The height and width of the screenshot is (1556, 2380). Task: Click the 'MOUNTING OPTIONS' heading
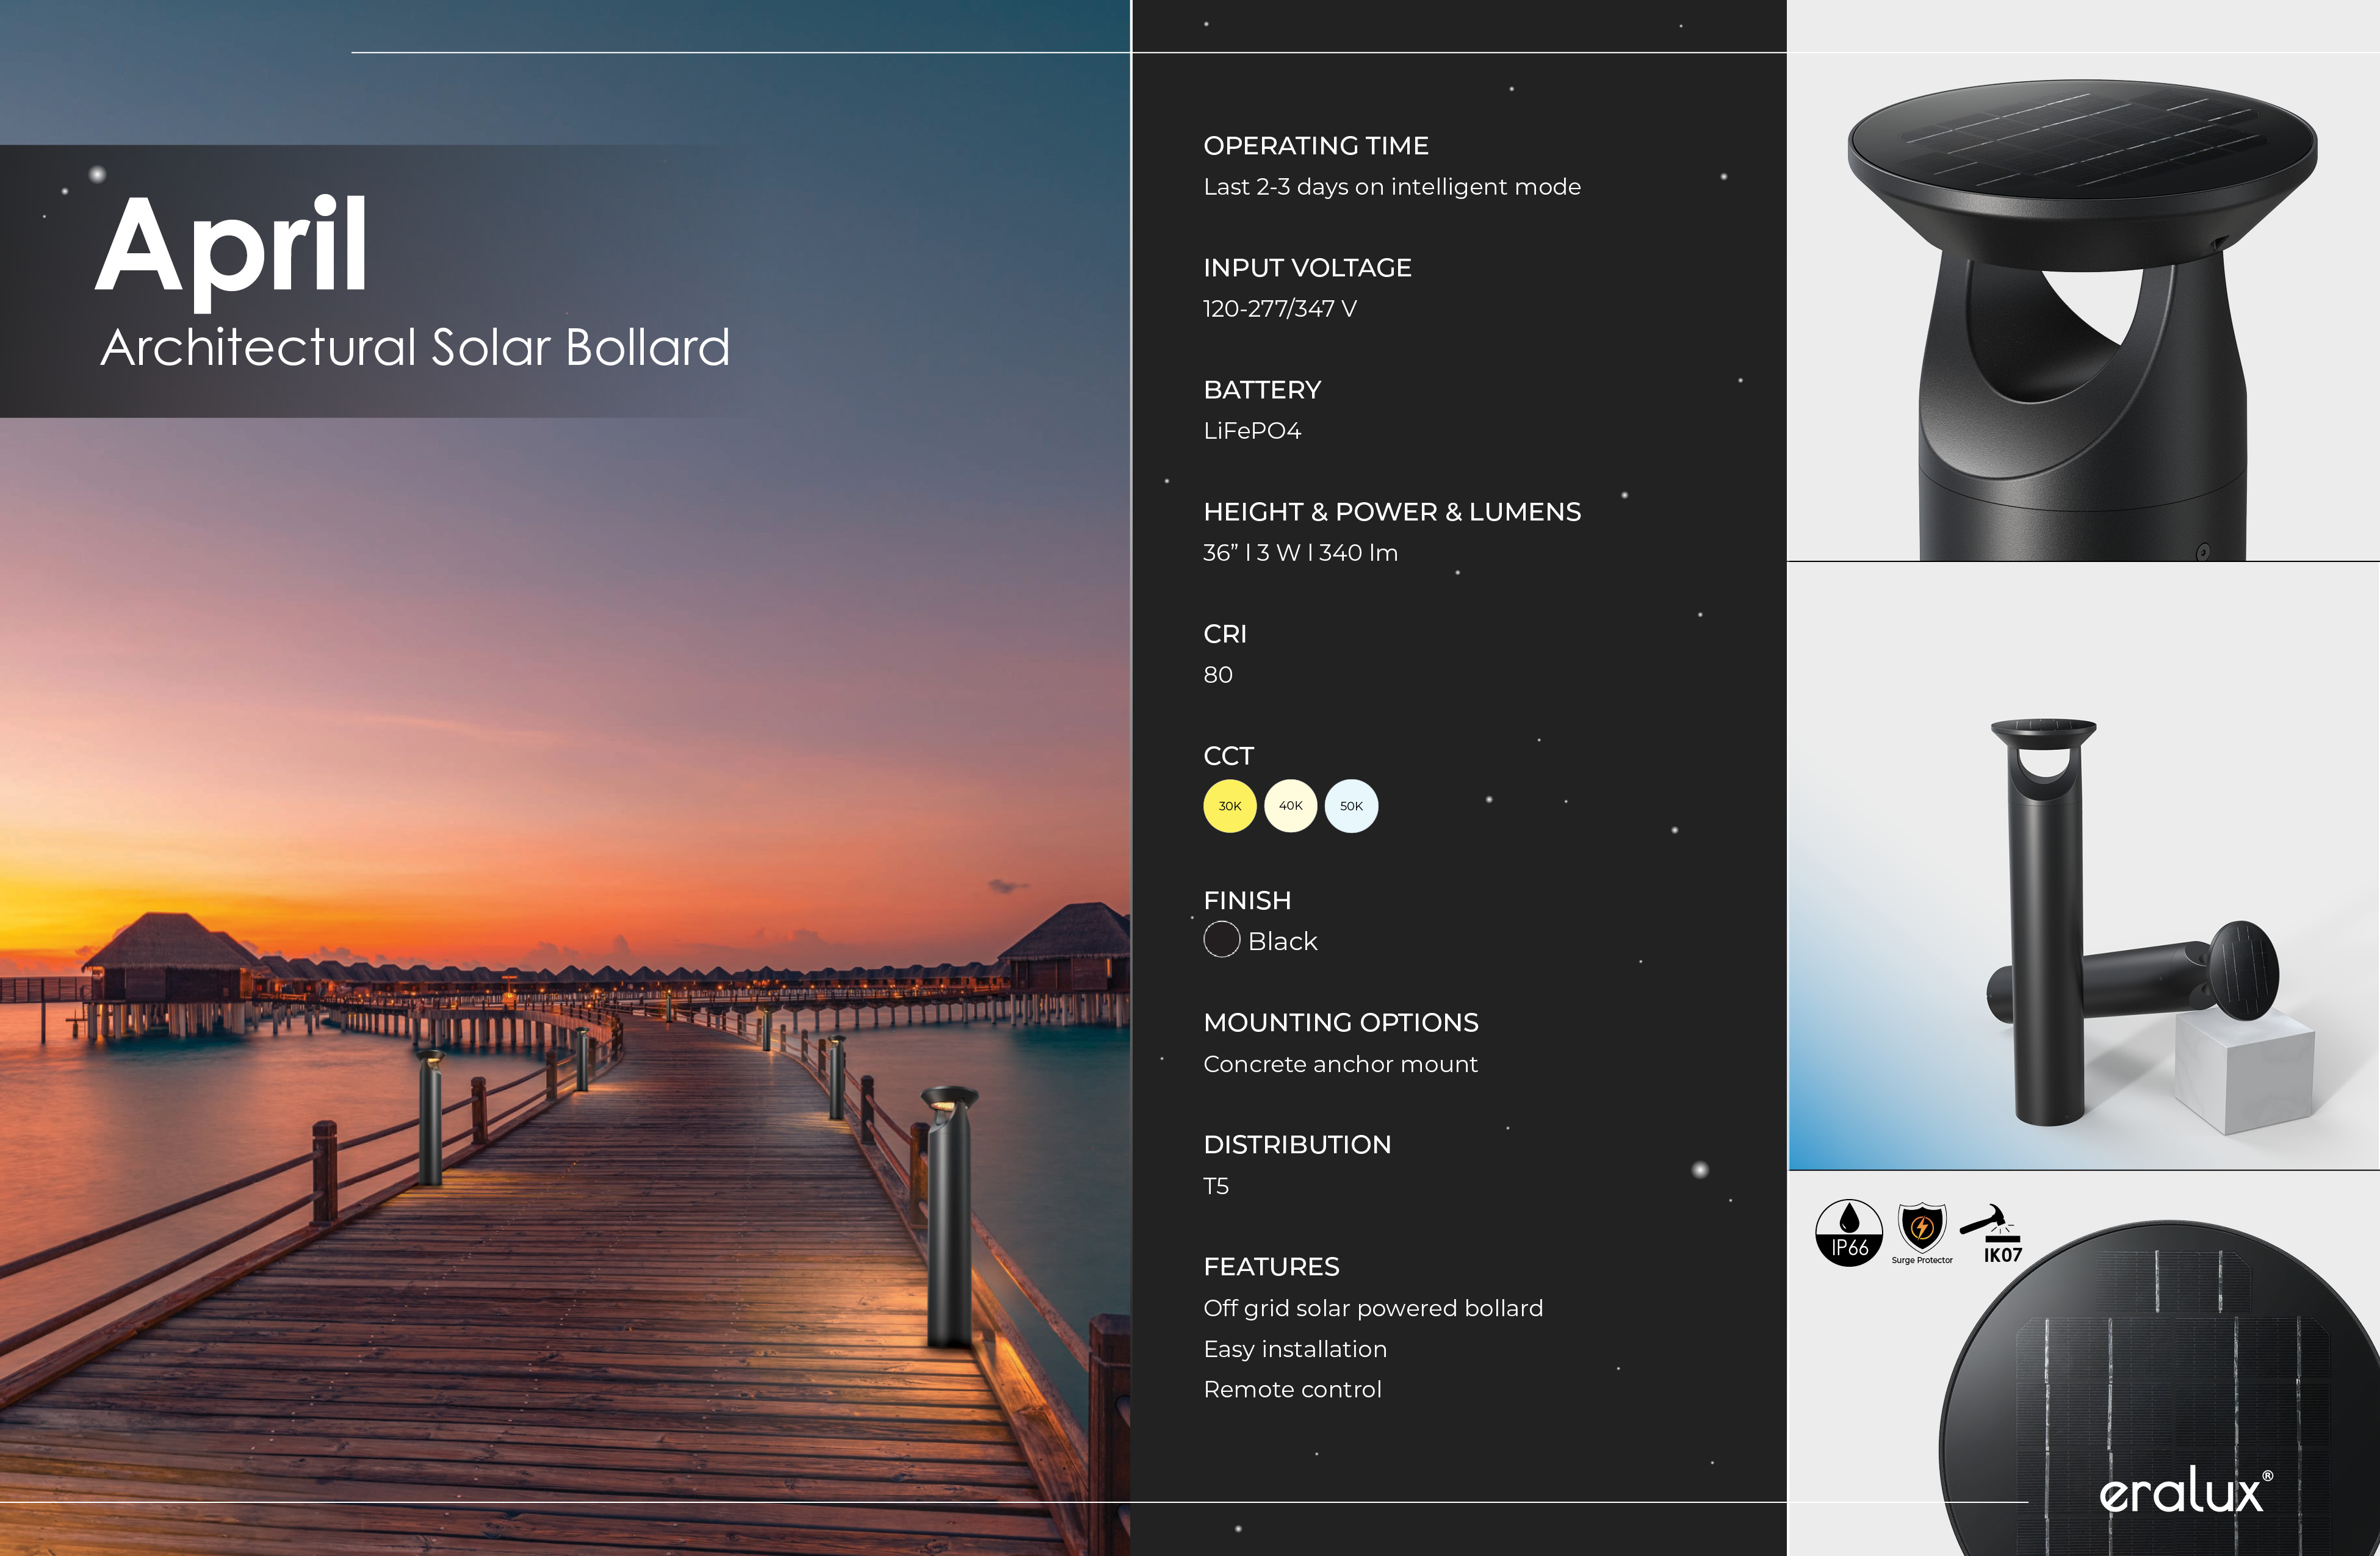click(1341, 1023)
